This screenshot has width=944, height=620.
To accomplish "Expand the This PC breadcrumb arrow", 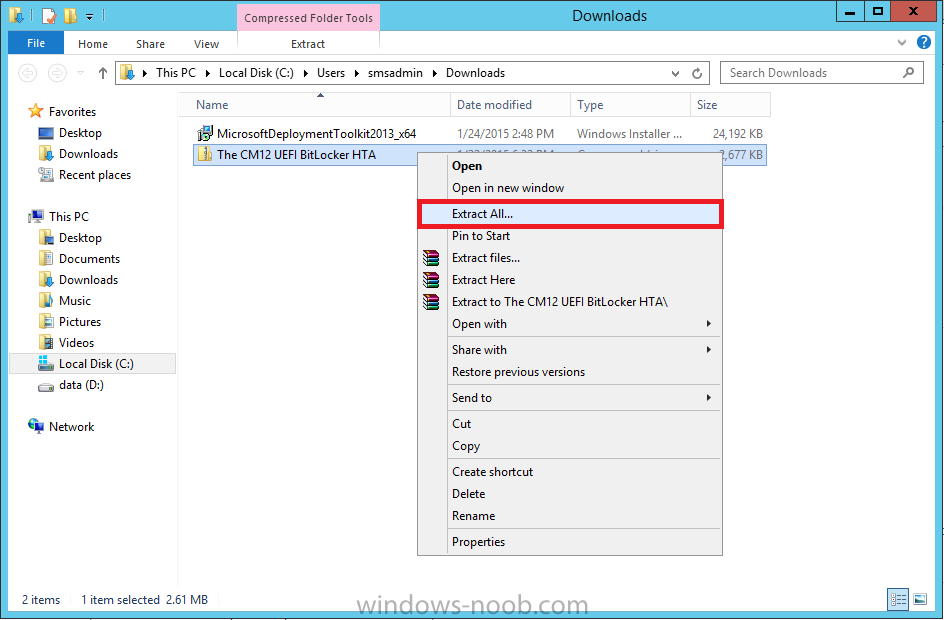I will click(208, 73).
